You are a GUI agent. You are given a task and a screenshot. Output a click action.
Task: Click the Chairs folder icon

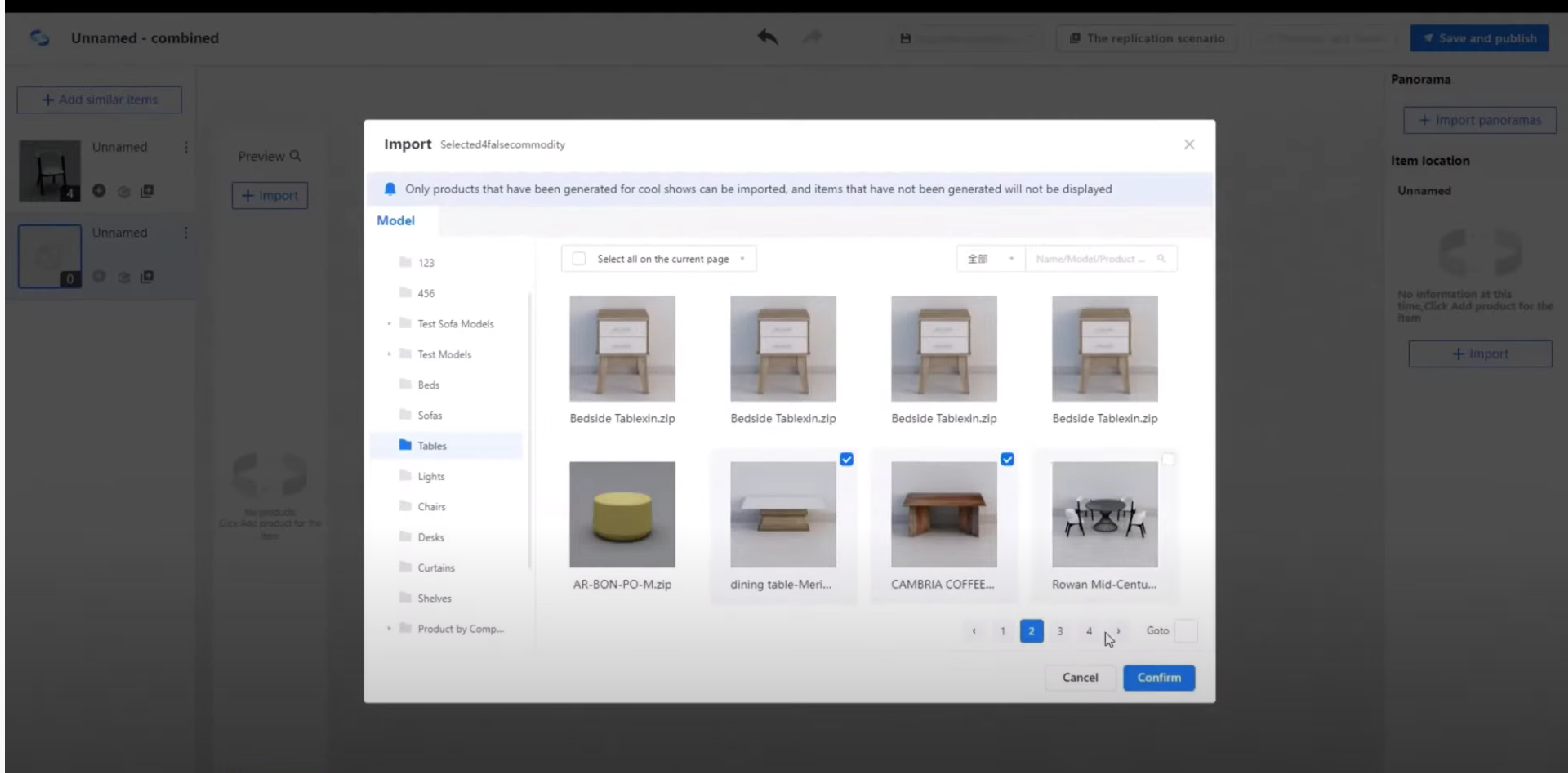tap(405, 507)
